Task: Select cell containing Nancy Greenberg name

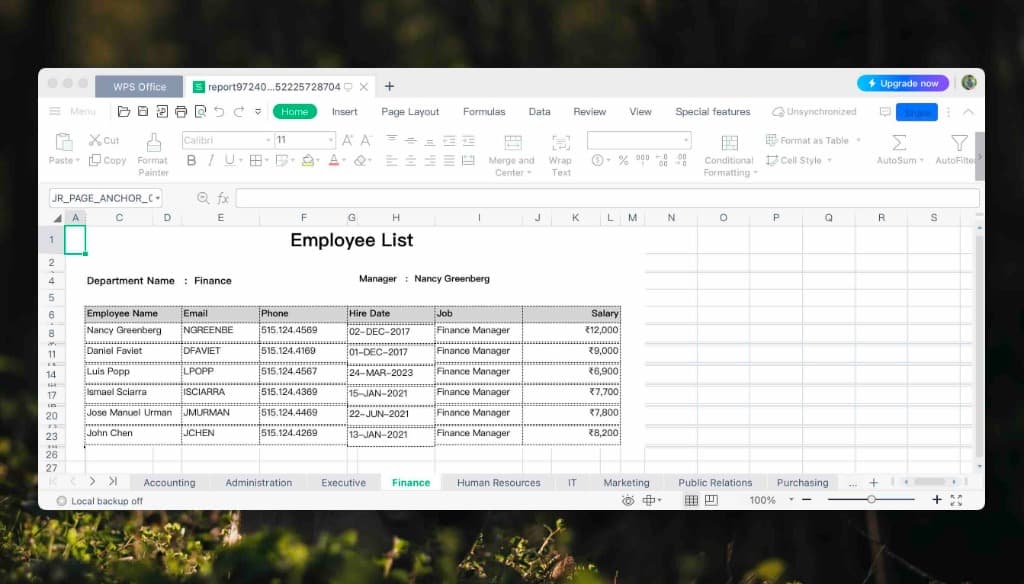Action: (133, 331)
